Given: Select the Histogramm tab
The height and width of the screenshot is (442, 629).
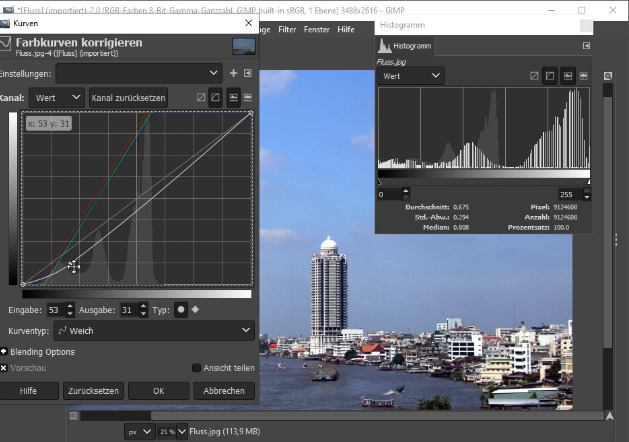Looking at the screenshot, I should [405, 46].
